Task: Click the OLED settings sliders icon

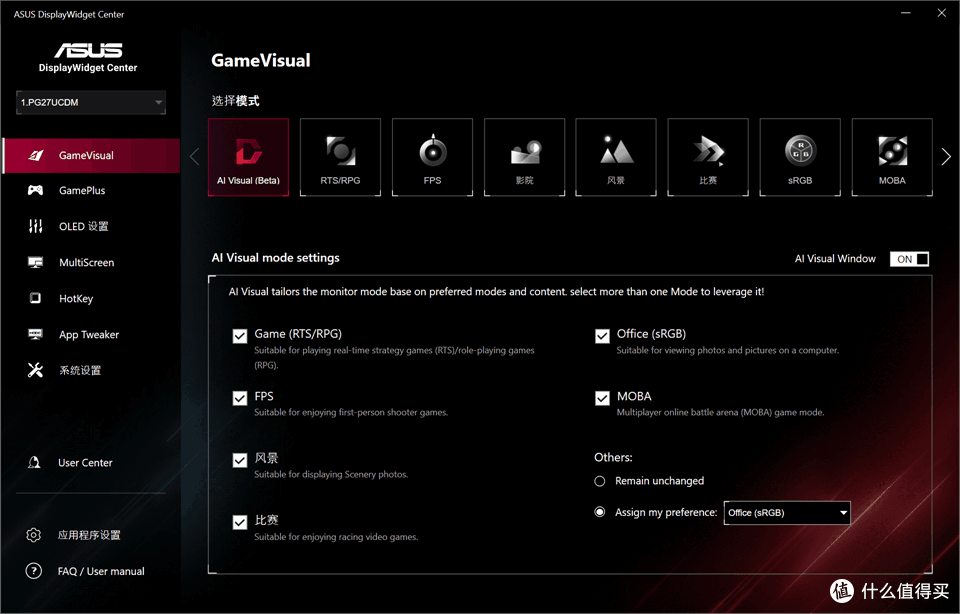Action: point(36,227)
